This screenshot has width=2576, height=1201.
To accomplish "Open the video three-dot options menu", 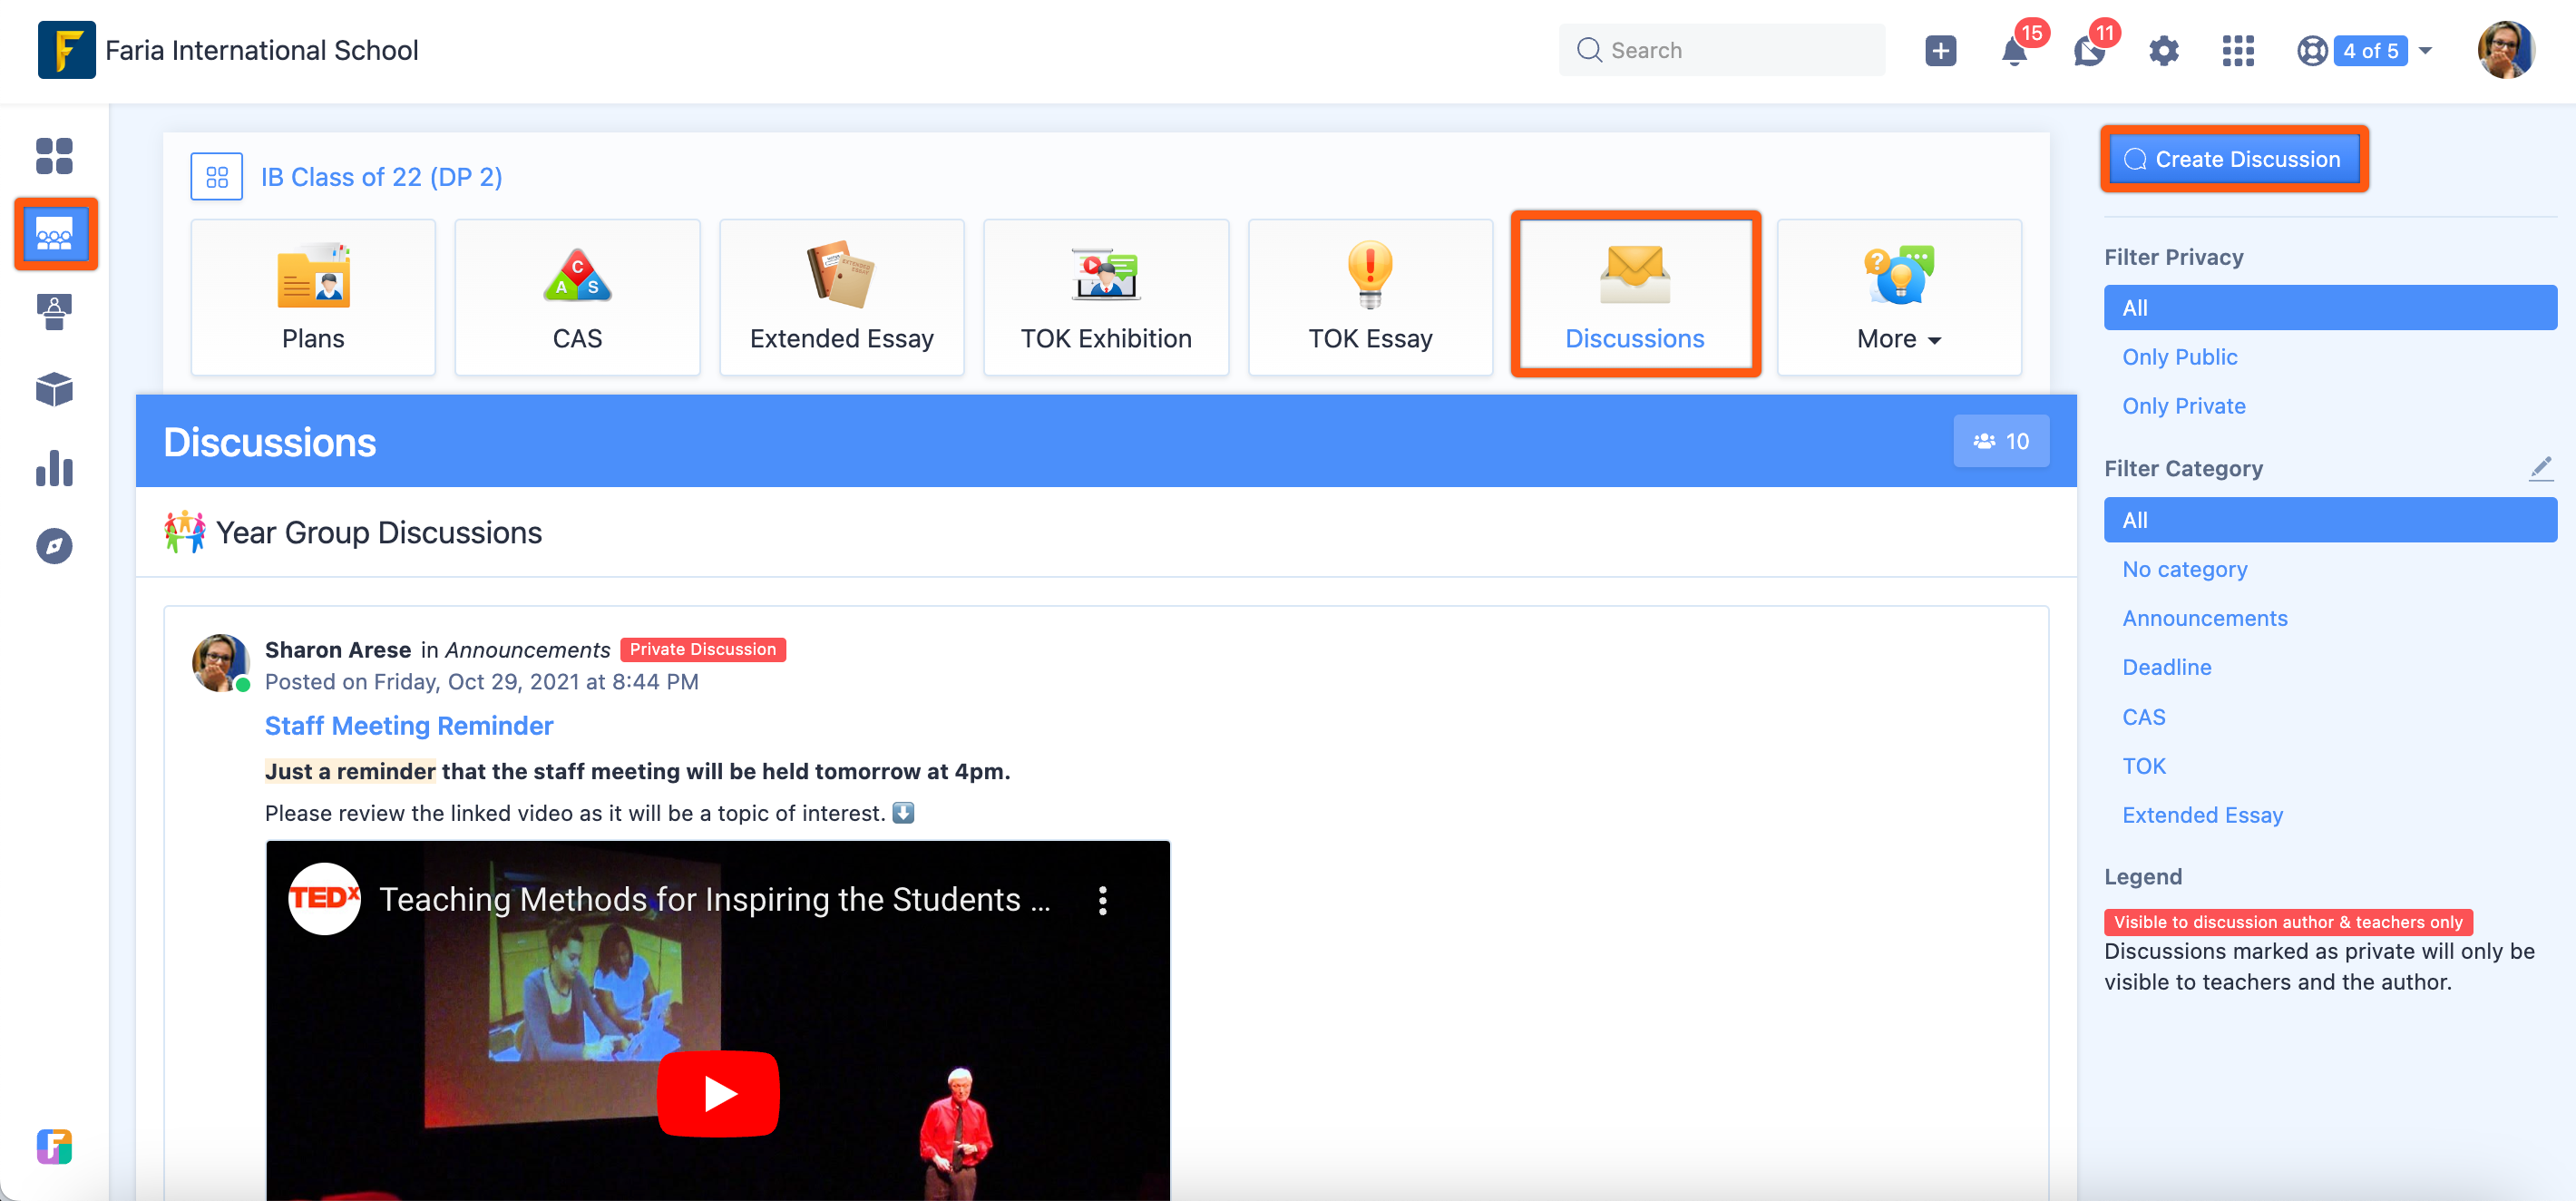I will coord(1103,900).
